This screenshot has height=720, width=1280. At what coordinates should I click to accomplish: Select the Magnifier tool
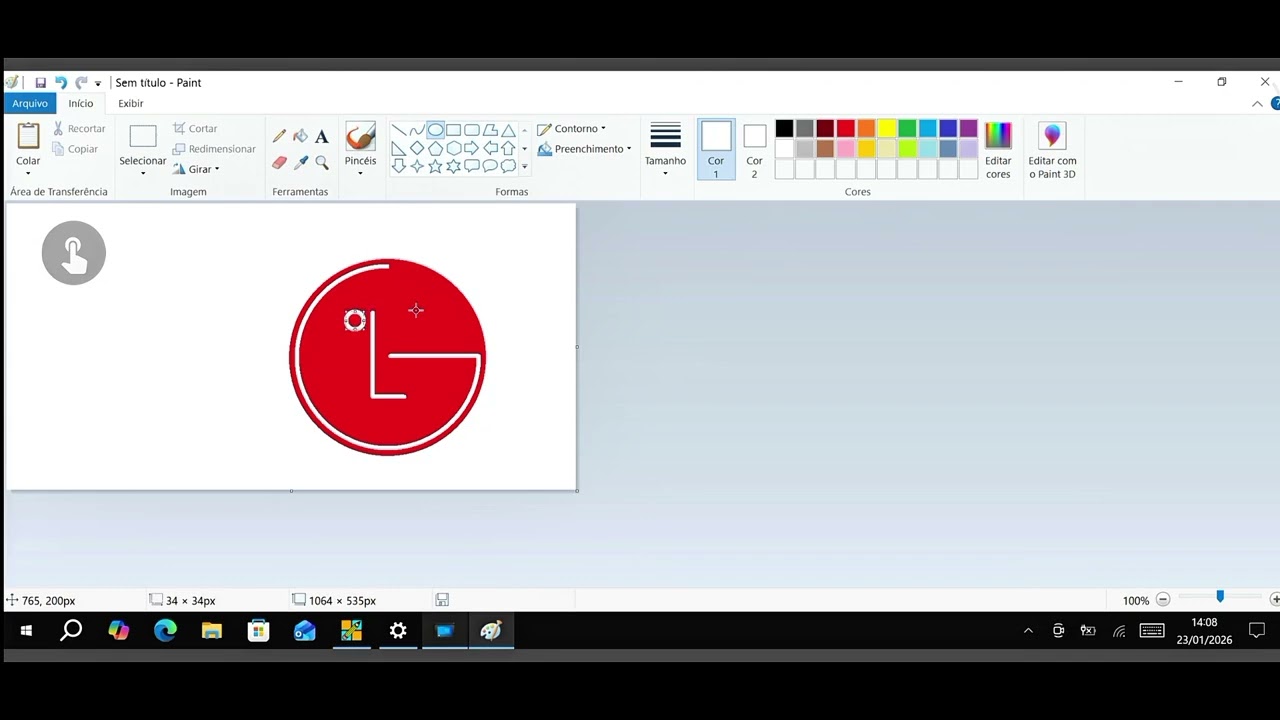pos(322,162)
